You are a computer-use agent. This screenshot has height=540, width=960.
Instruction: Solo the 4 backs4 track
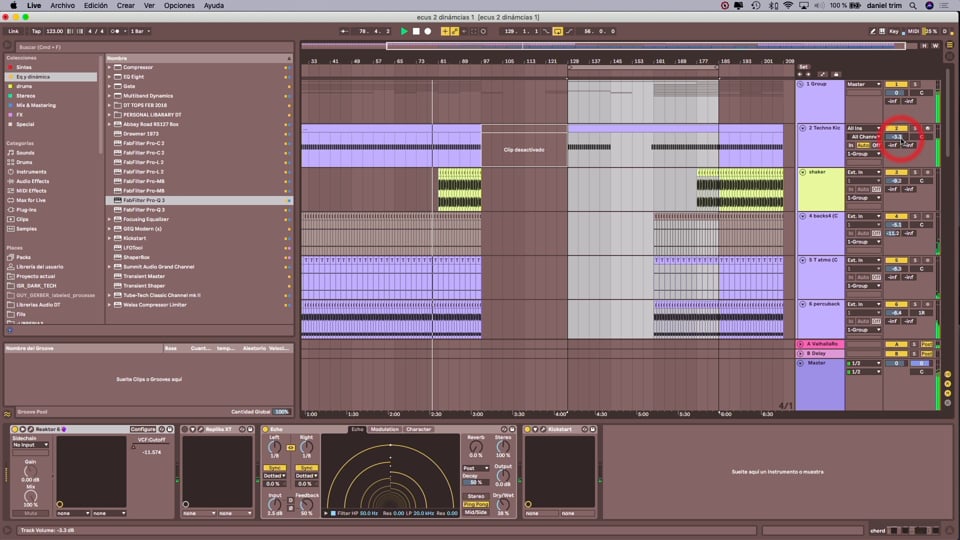pos(915,216)
